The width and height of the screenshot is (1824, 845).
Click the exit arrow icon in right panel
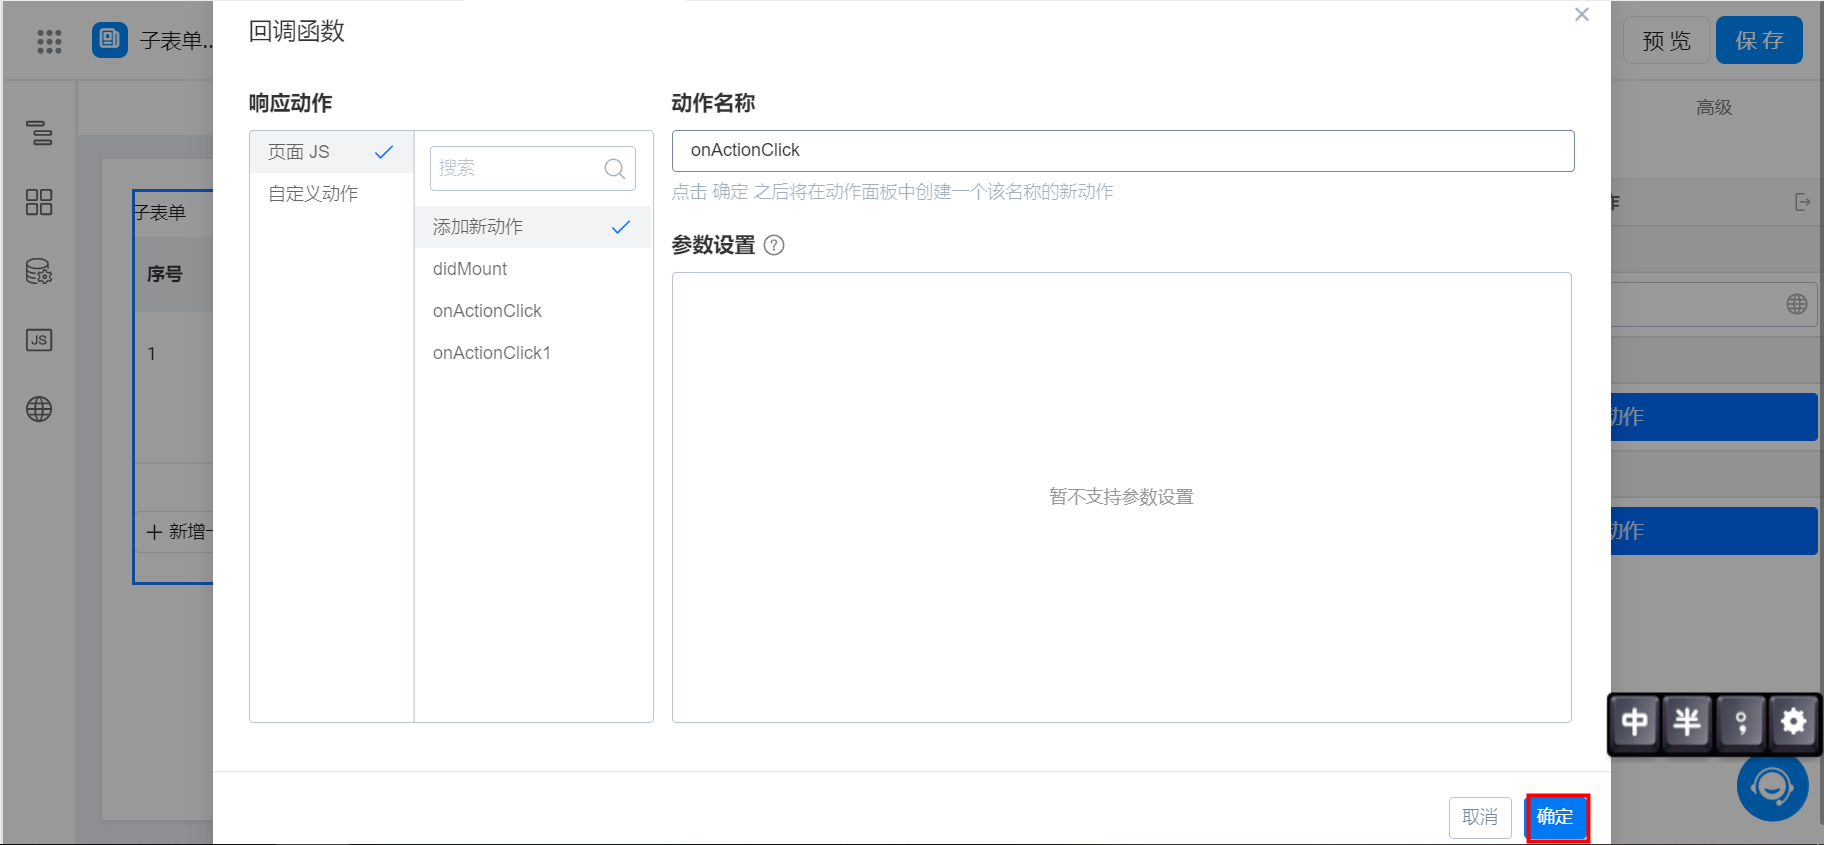pos(1802,202)
